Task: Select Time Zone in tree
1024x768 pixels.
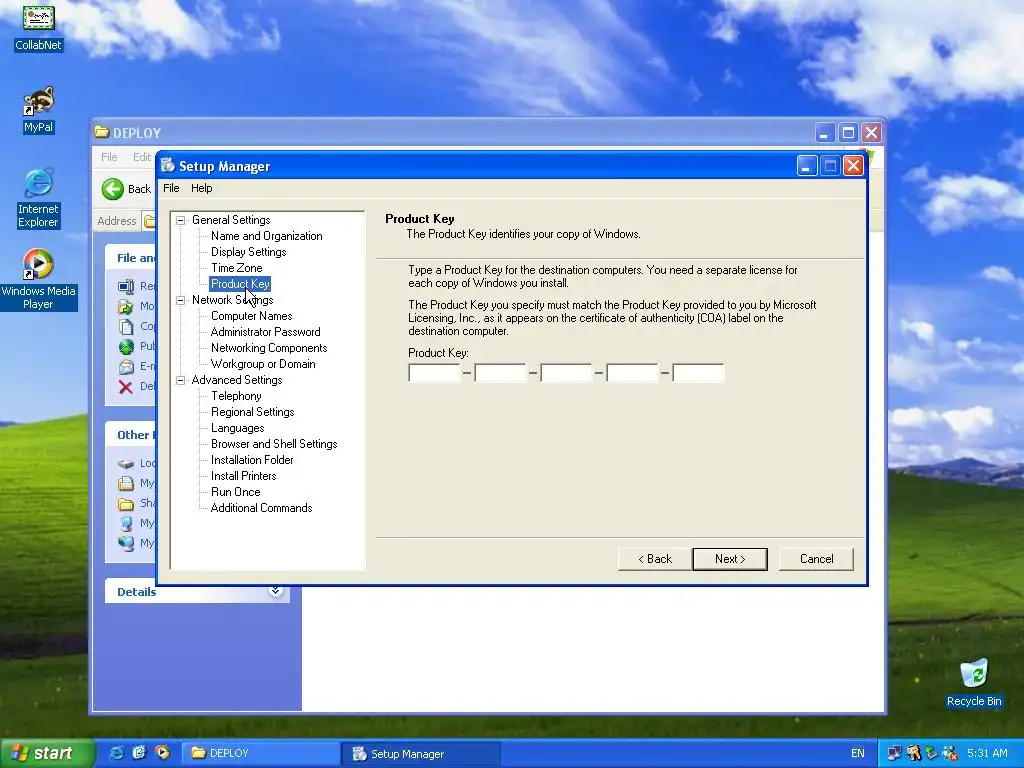Action: click(236, 268)
